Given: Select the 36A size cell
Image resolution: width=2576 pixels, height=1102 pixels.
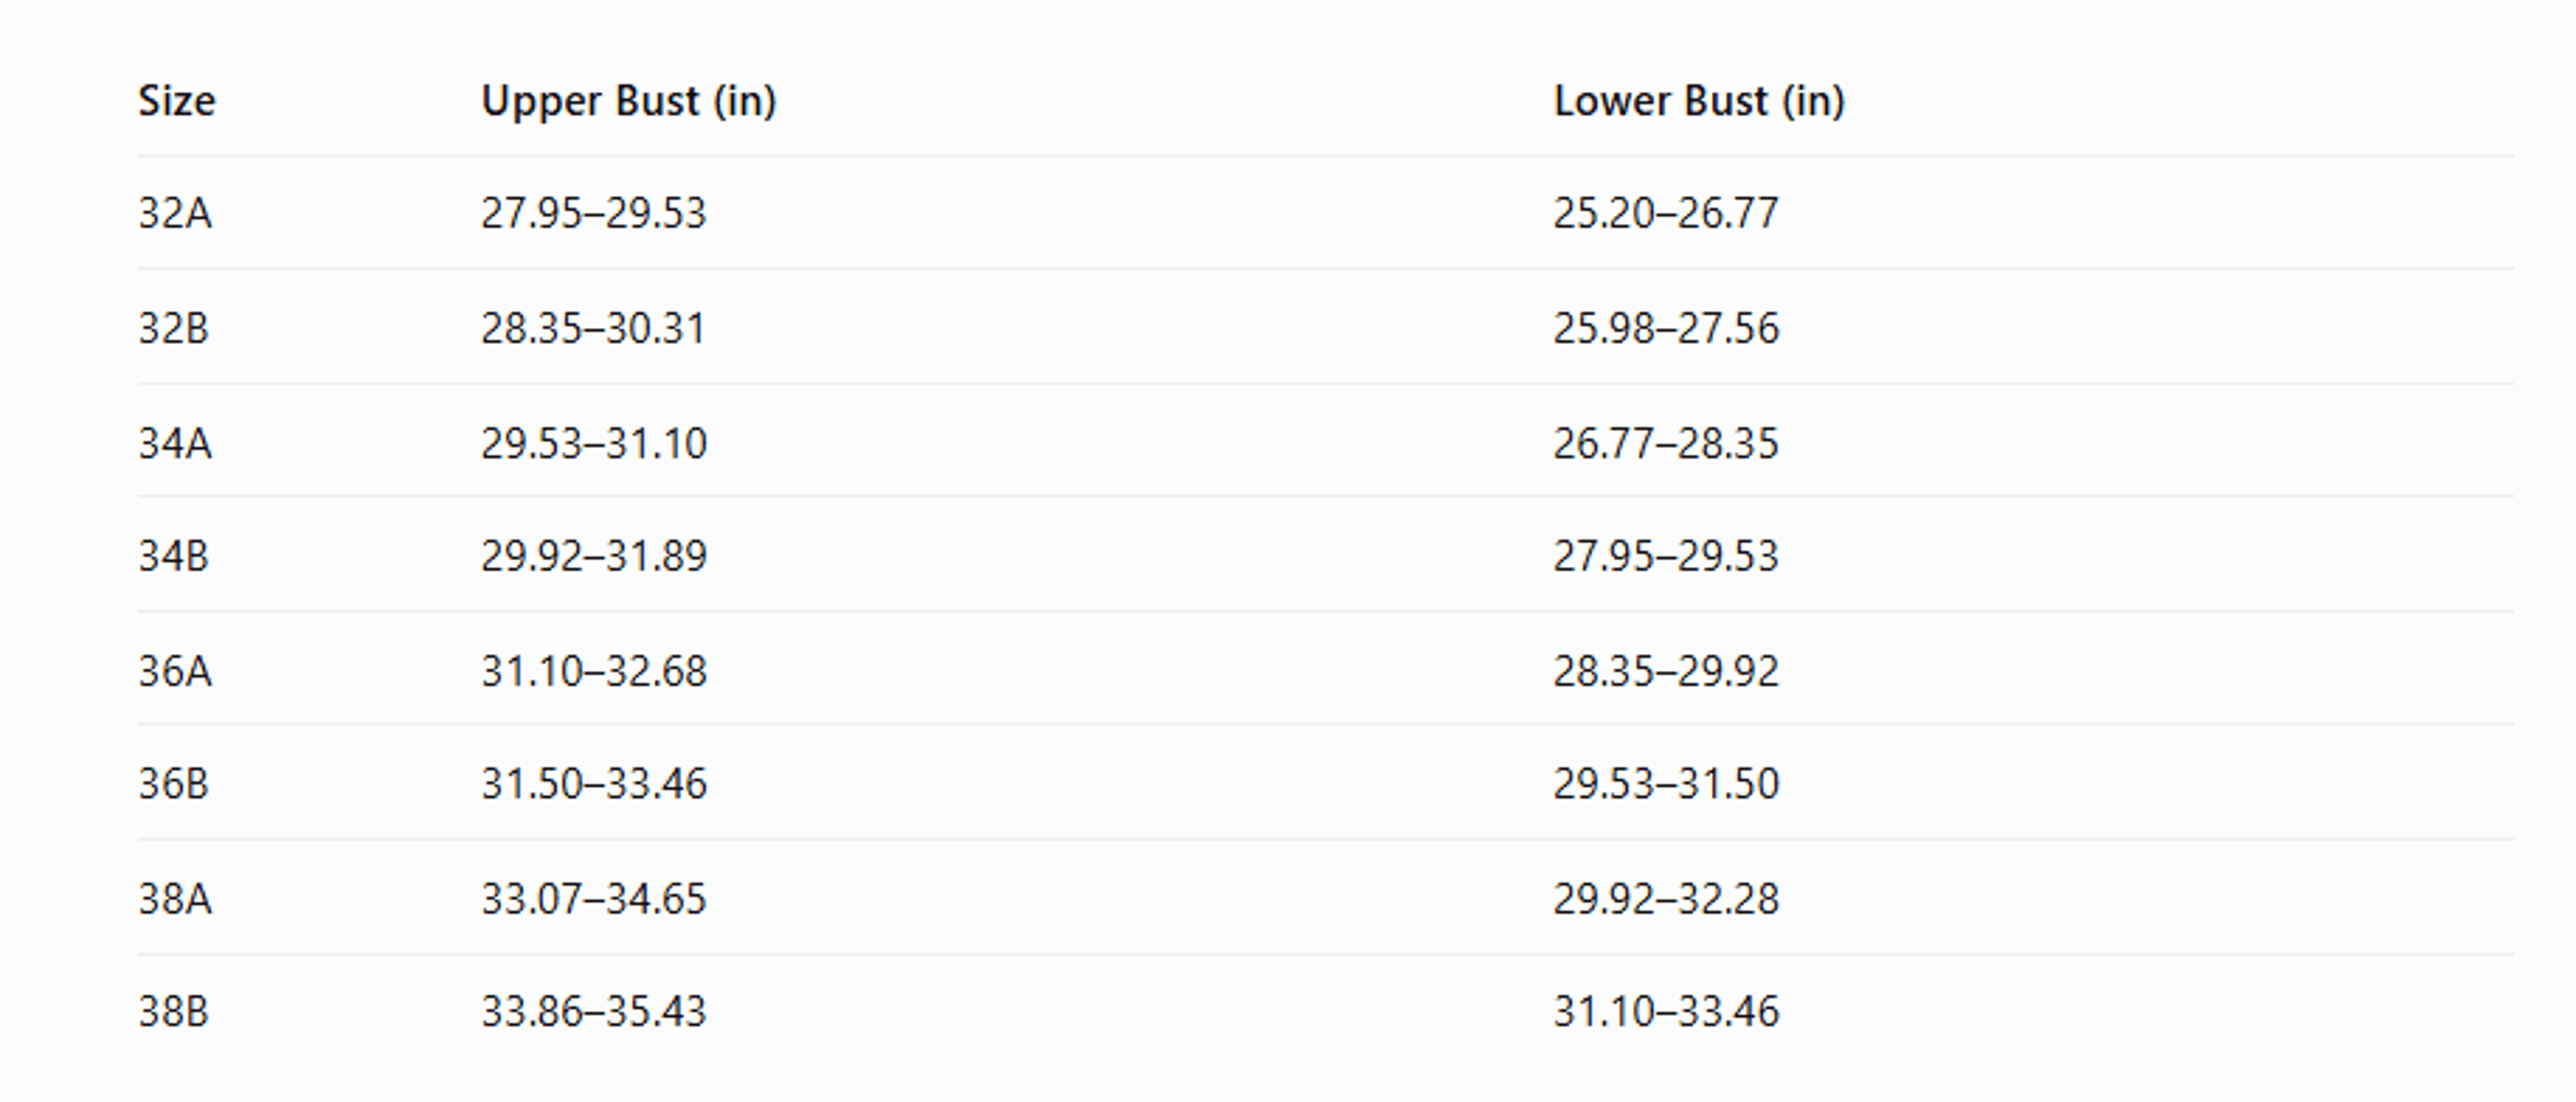Looking at the screenshot, I should pos(175,671).
